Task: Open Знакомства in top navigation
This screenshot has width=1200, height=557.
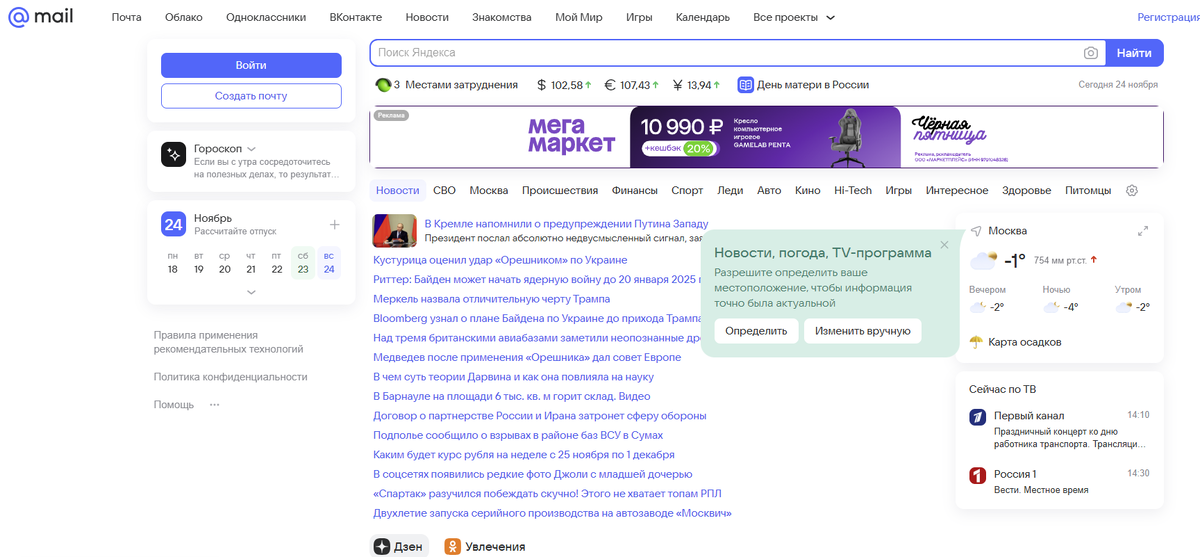Action: pyautogui.click(x=503, y=18)
